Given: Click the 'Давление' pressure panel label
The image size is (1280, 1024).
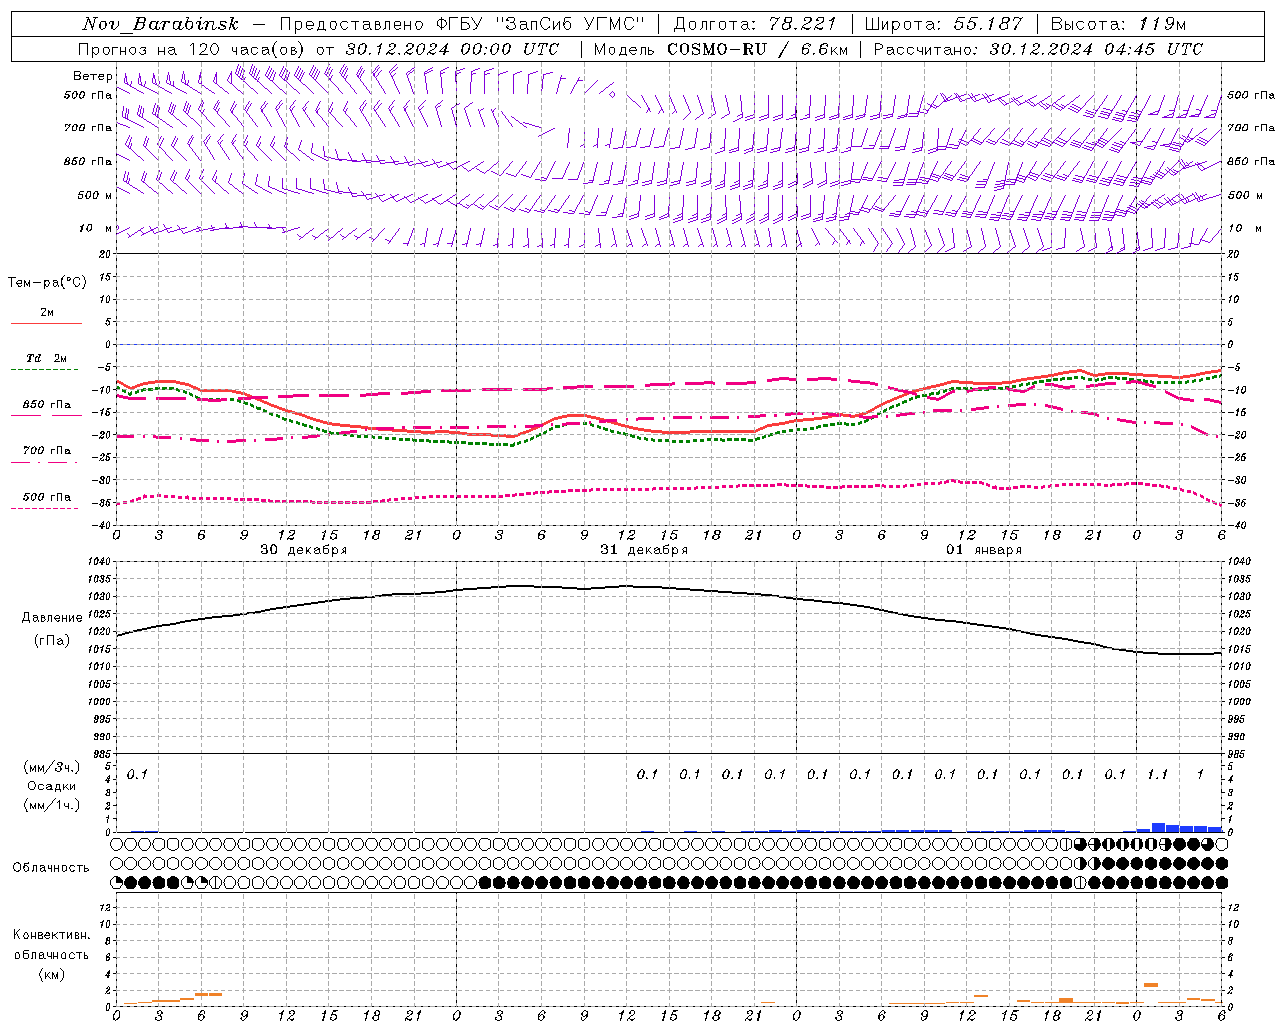Looking at the screenshot, I should pos(52,617).
